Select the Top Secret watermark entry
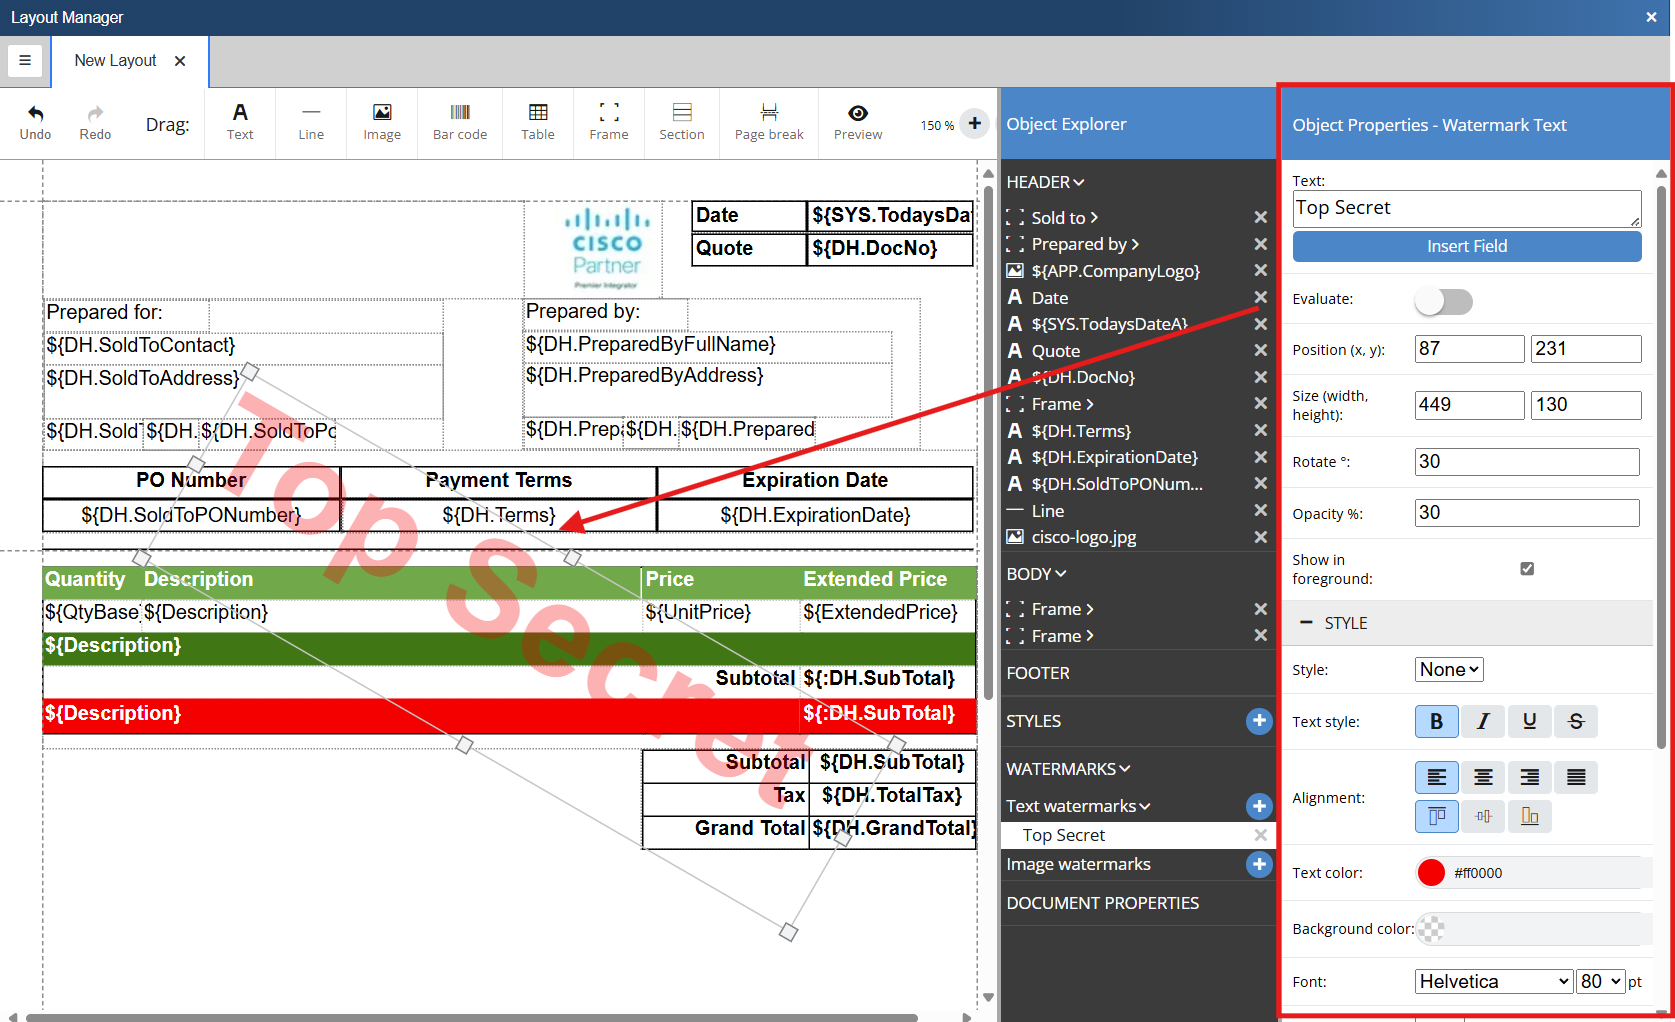 pos(1064,835)
